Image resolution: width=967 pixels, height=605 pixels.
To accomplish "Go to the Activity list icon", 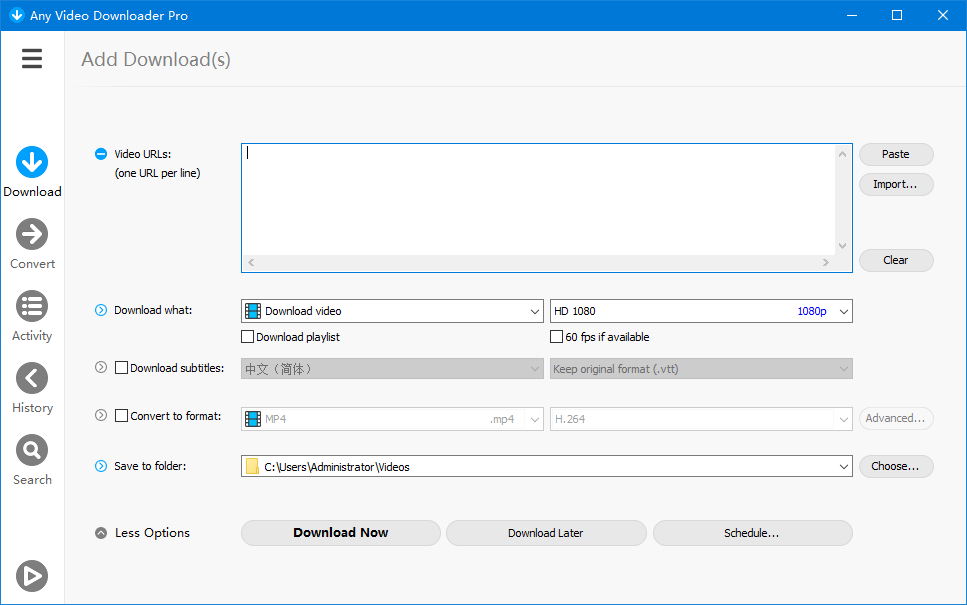I will 32,307.
